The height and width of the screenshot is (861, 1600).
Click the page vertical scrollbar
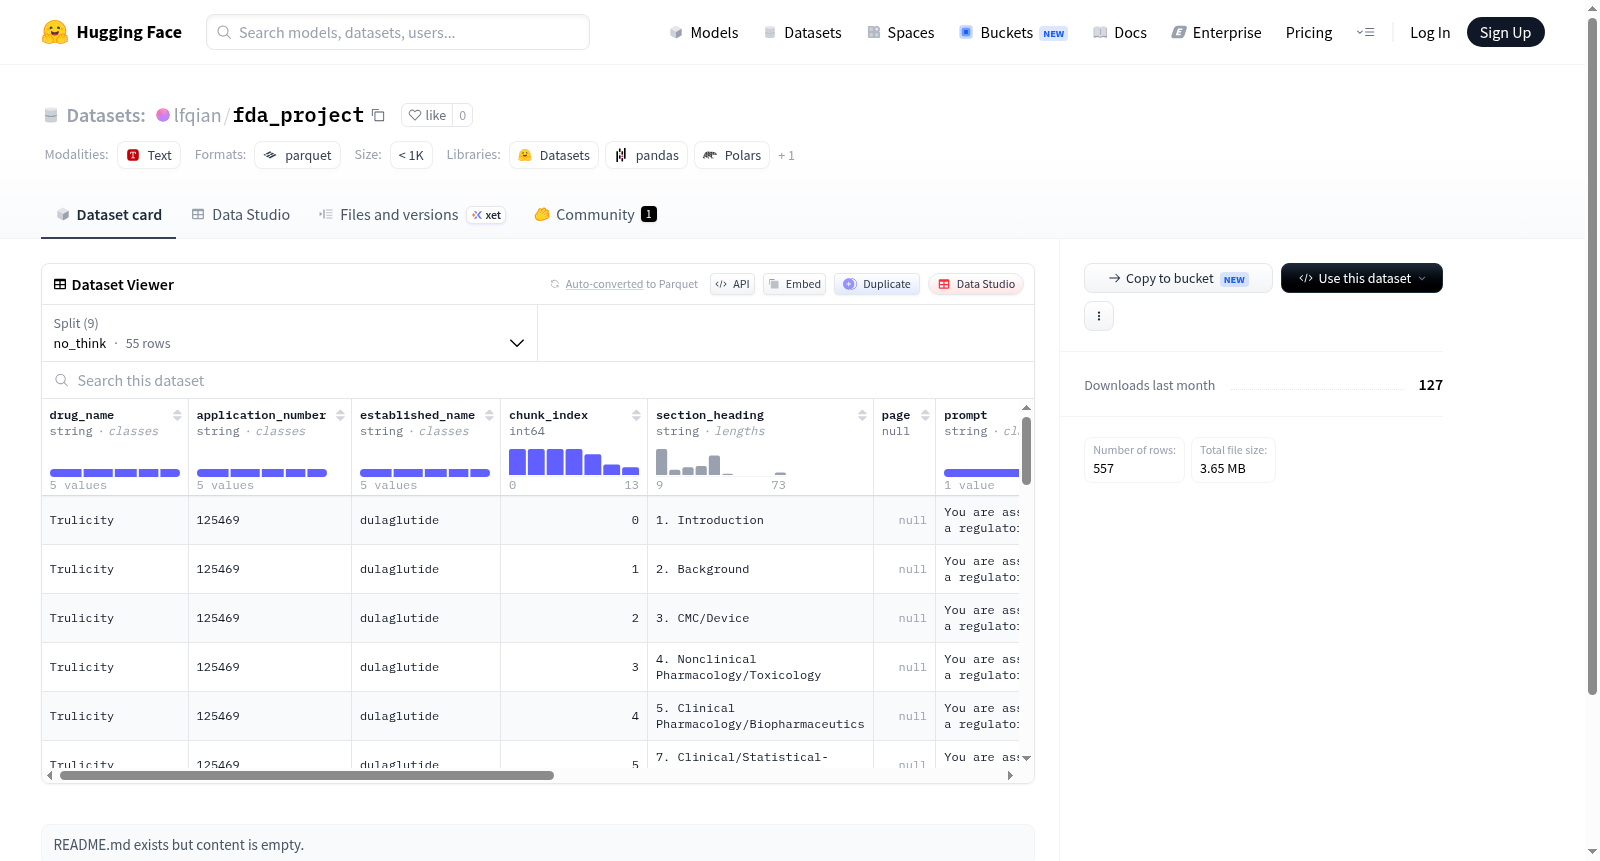[1592, 355]
